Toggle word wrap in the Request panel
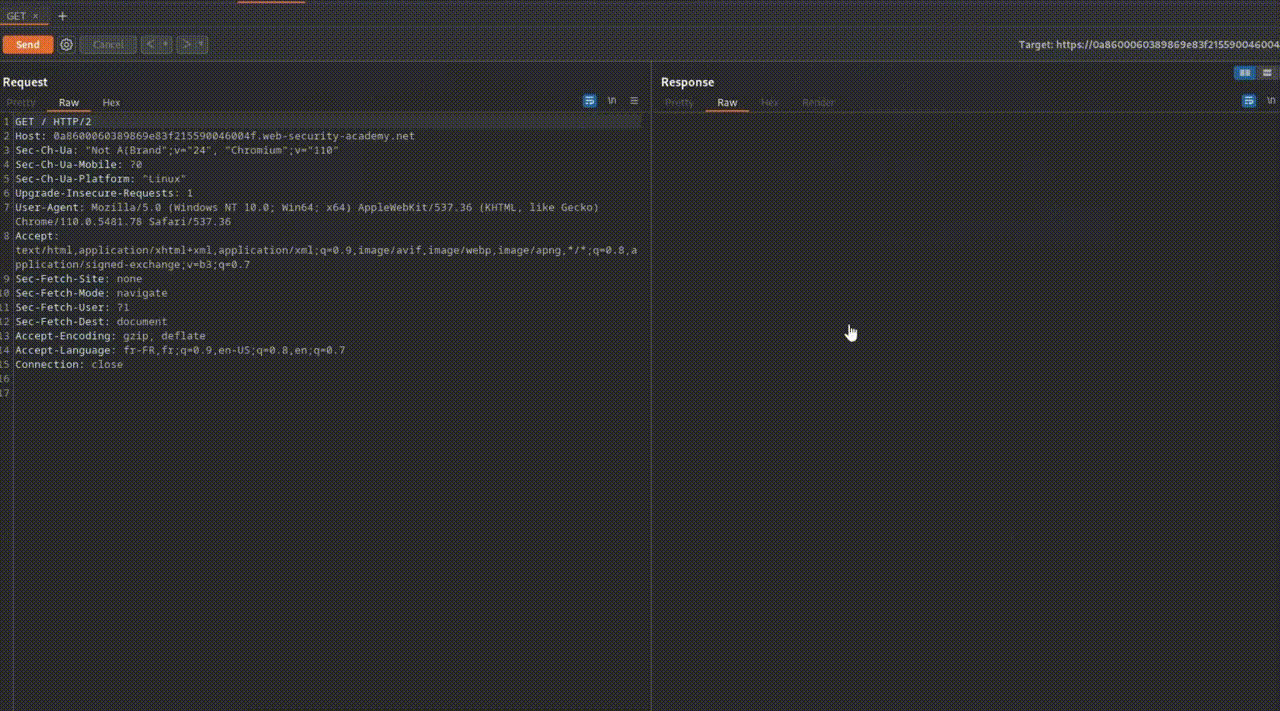Viewport: 1280px width, 711px height. click(590, 101)
